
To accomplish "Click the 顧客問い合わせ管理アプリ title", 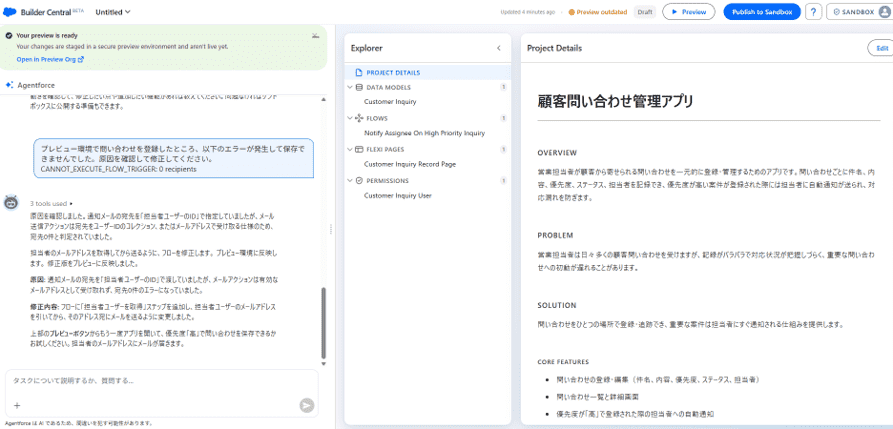I will [x=615, y=101].
